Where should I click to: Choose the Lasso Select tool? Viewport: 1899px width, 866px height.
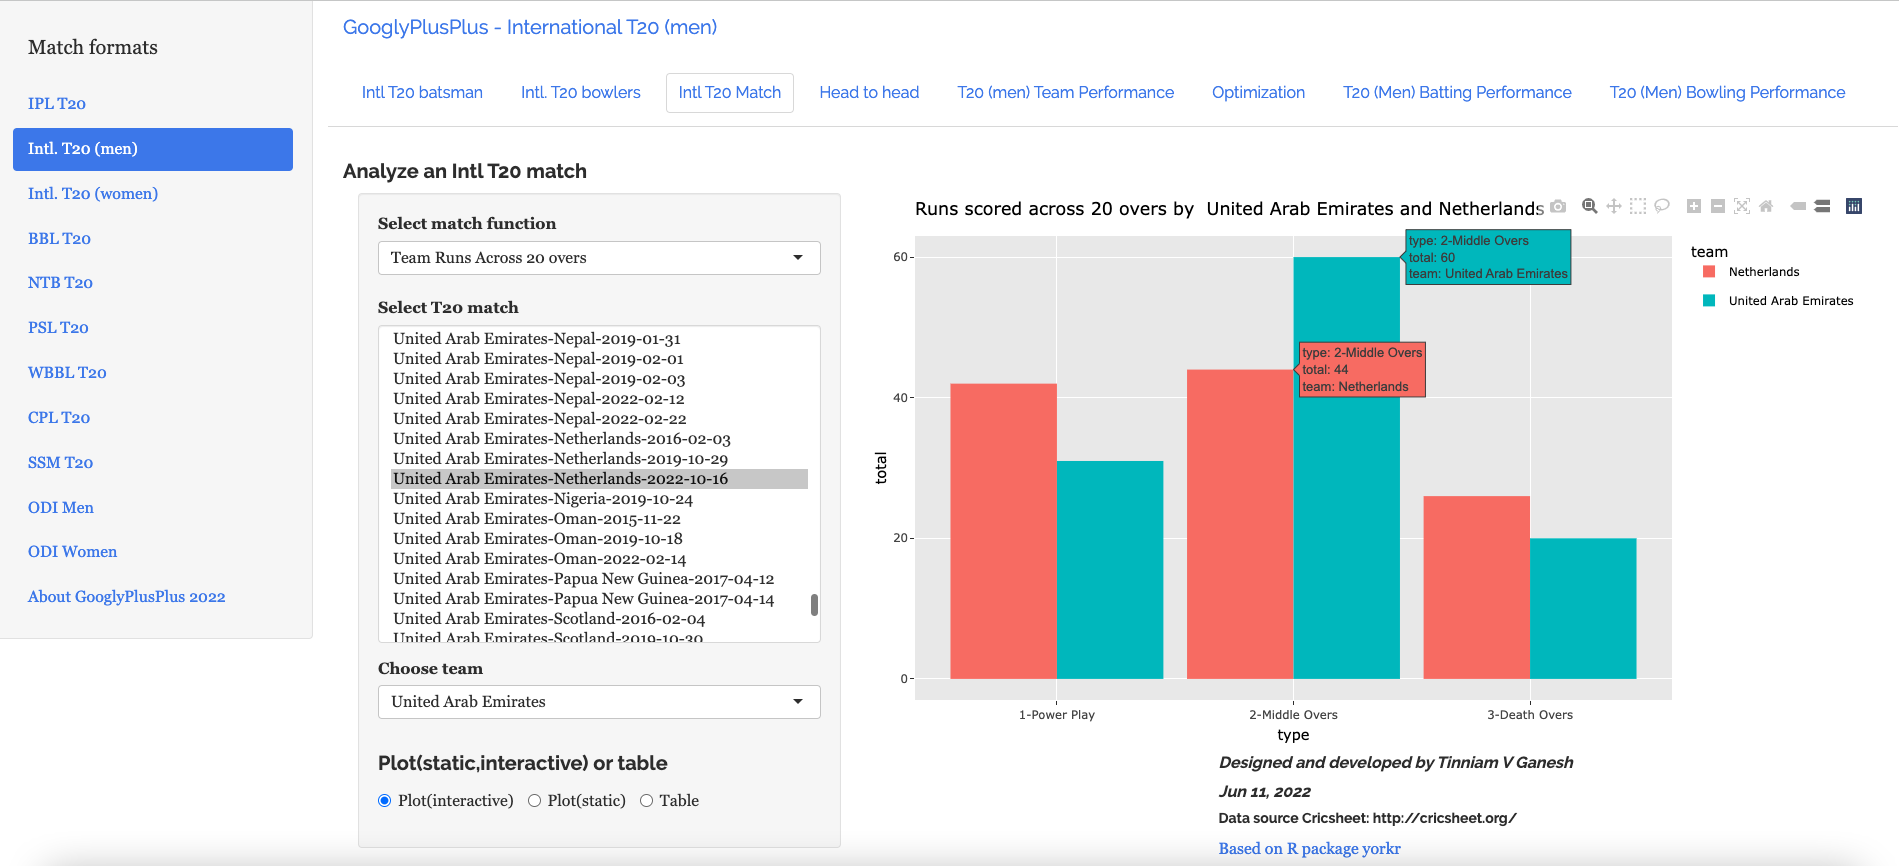pos(1662,207)
